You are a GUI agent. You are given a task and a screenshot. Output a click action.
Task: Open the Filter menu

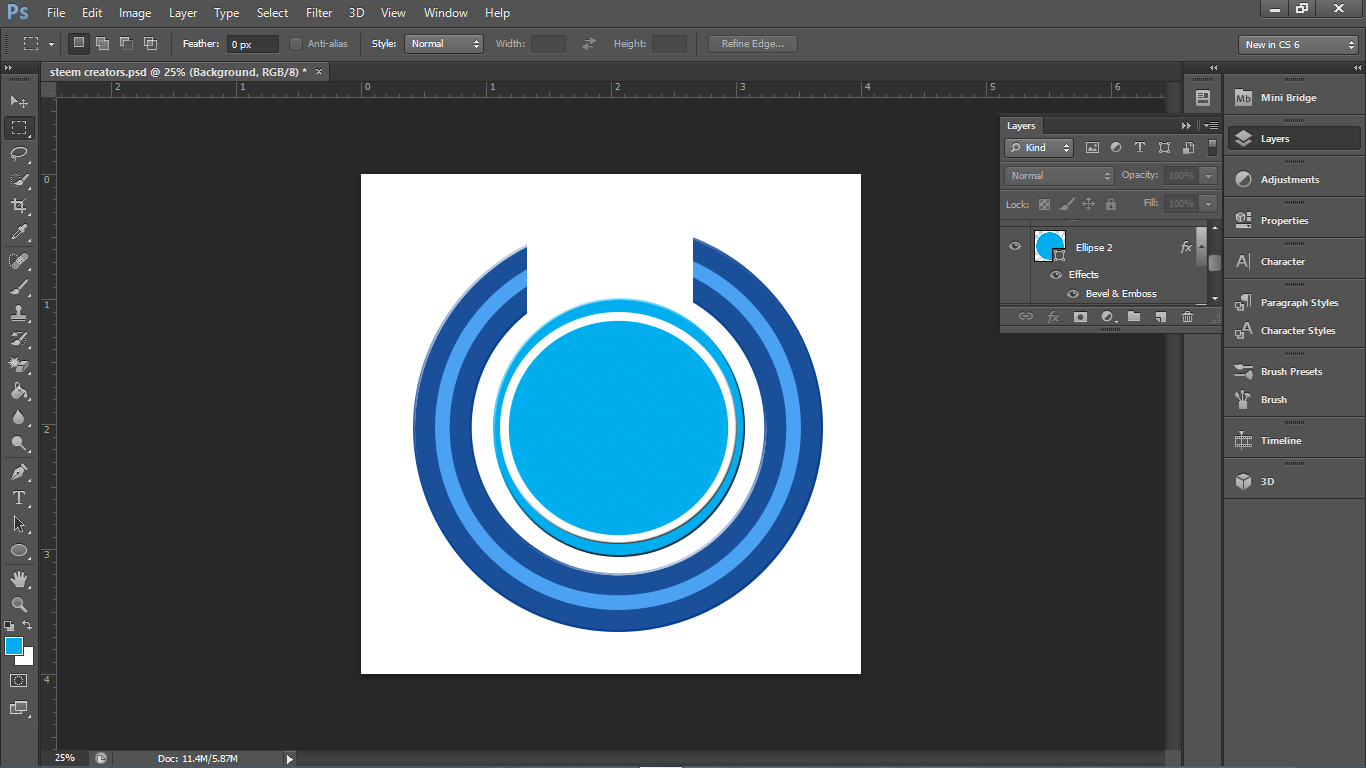coord(319,13)
